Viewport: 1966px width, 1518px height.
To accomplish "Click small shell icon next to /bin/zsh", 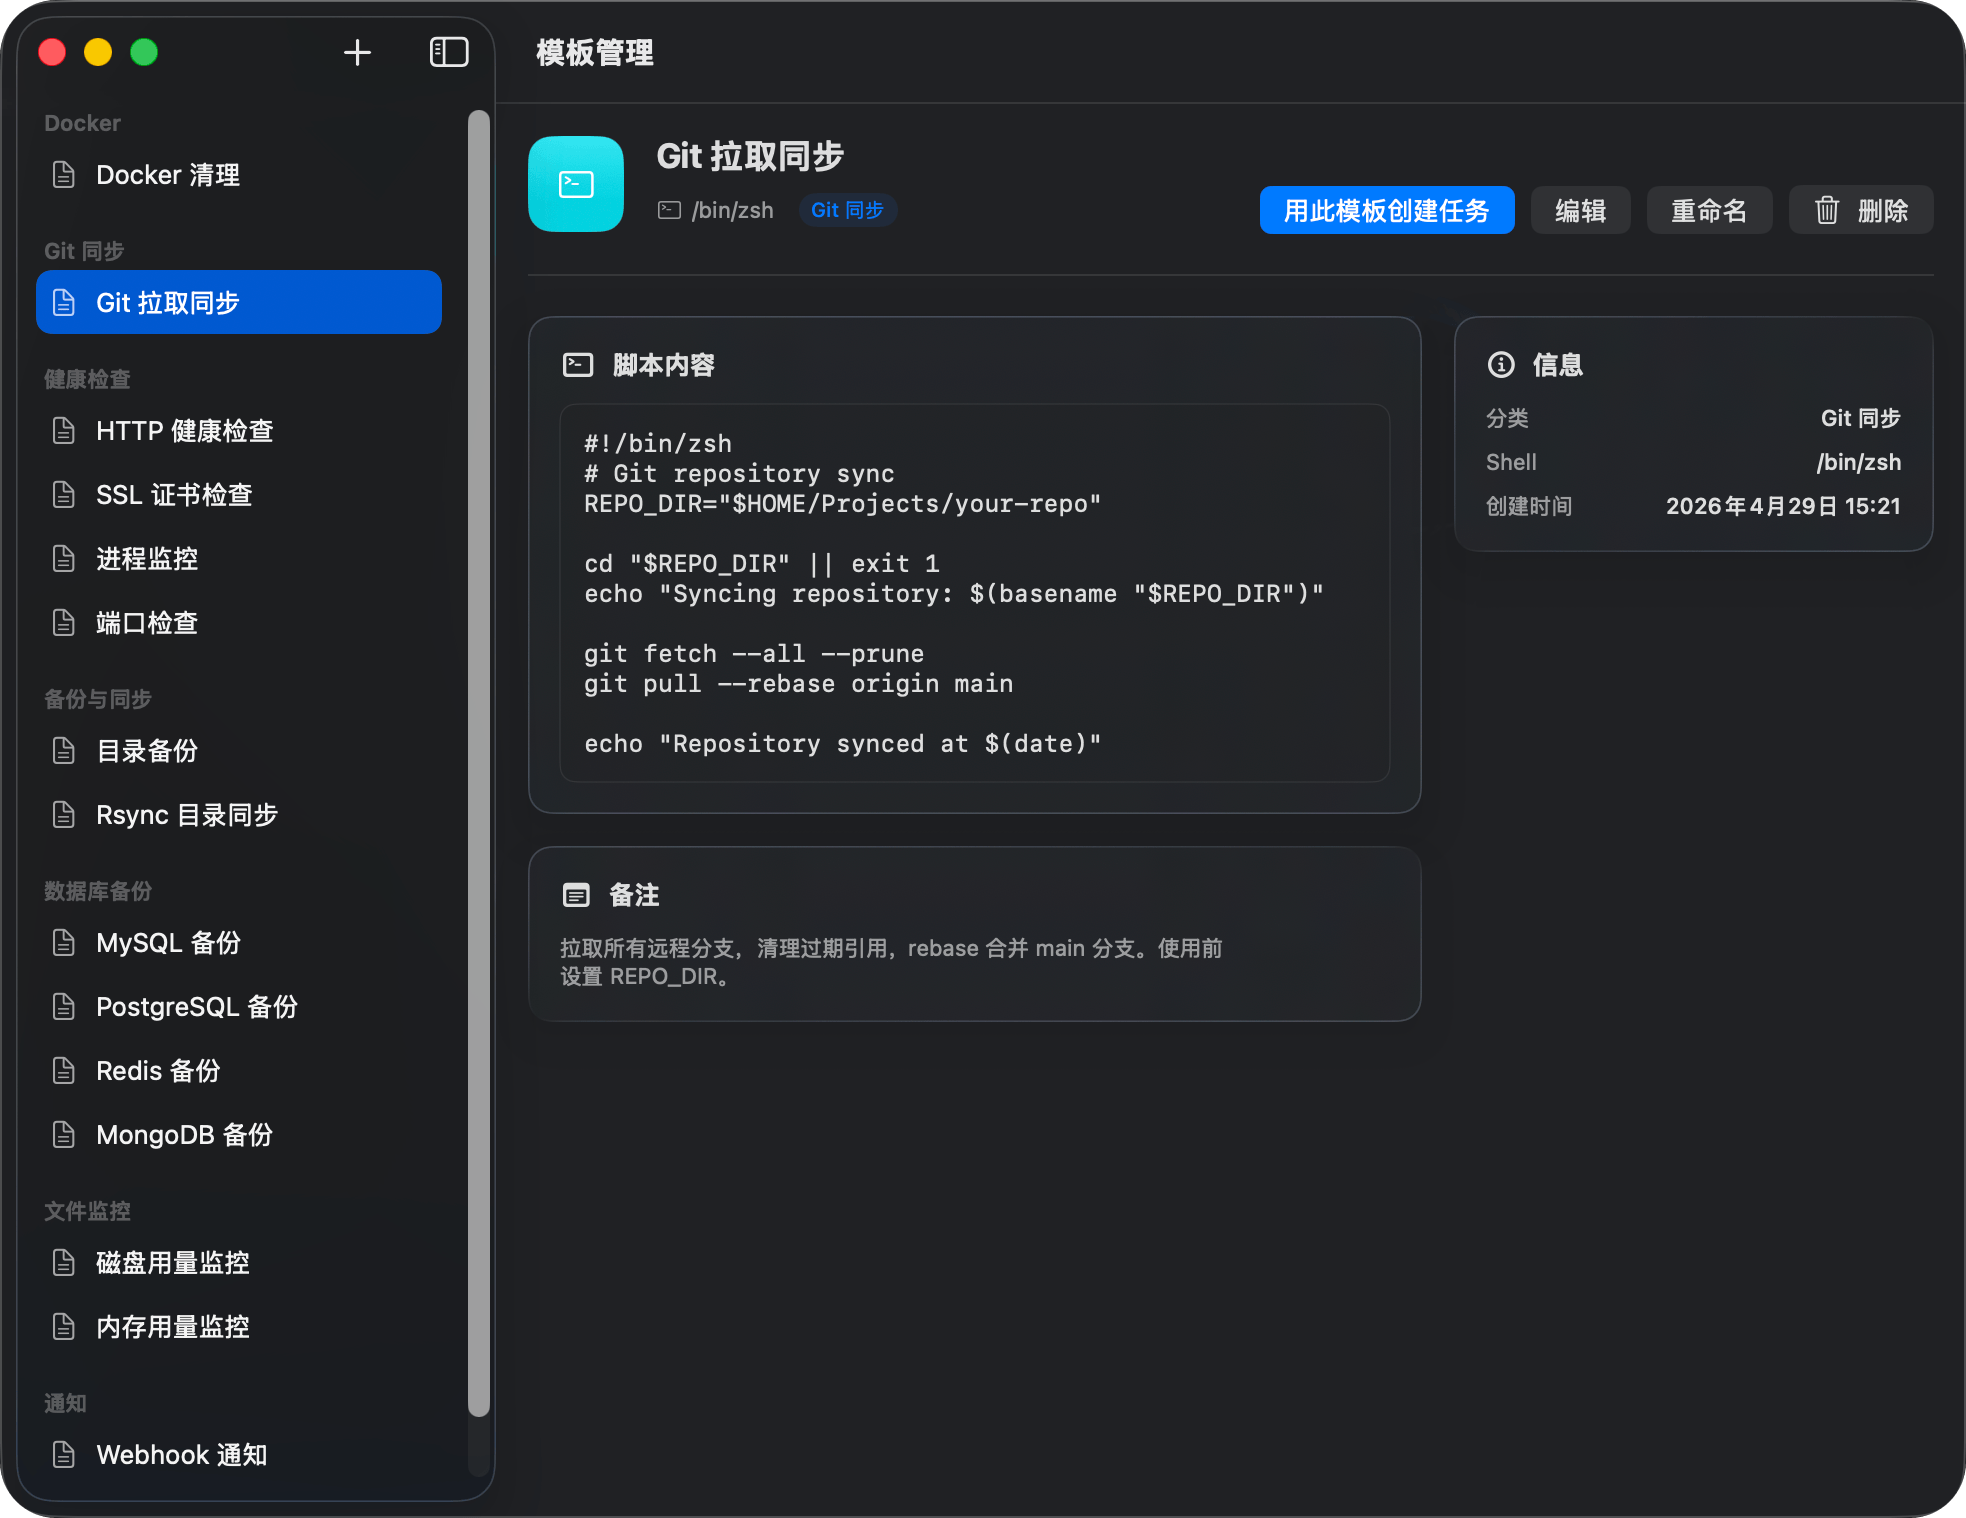I will (x=669, y=210).
